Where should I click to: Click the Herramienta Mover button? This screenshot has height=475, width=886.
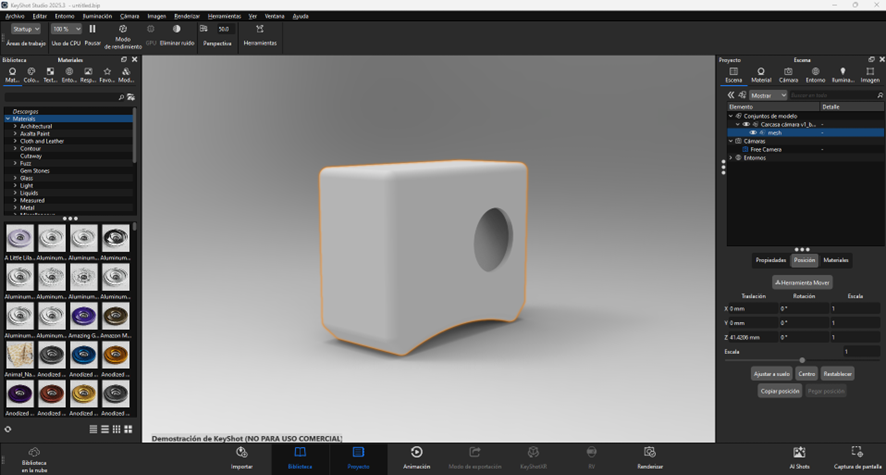[x=802, y=282]
